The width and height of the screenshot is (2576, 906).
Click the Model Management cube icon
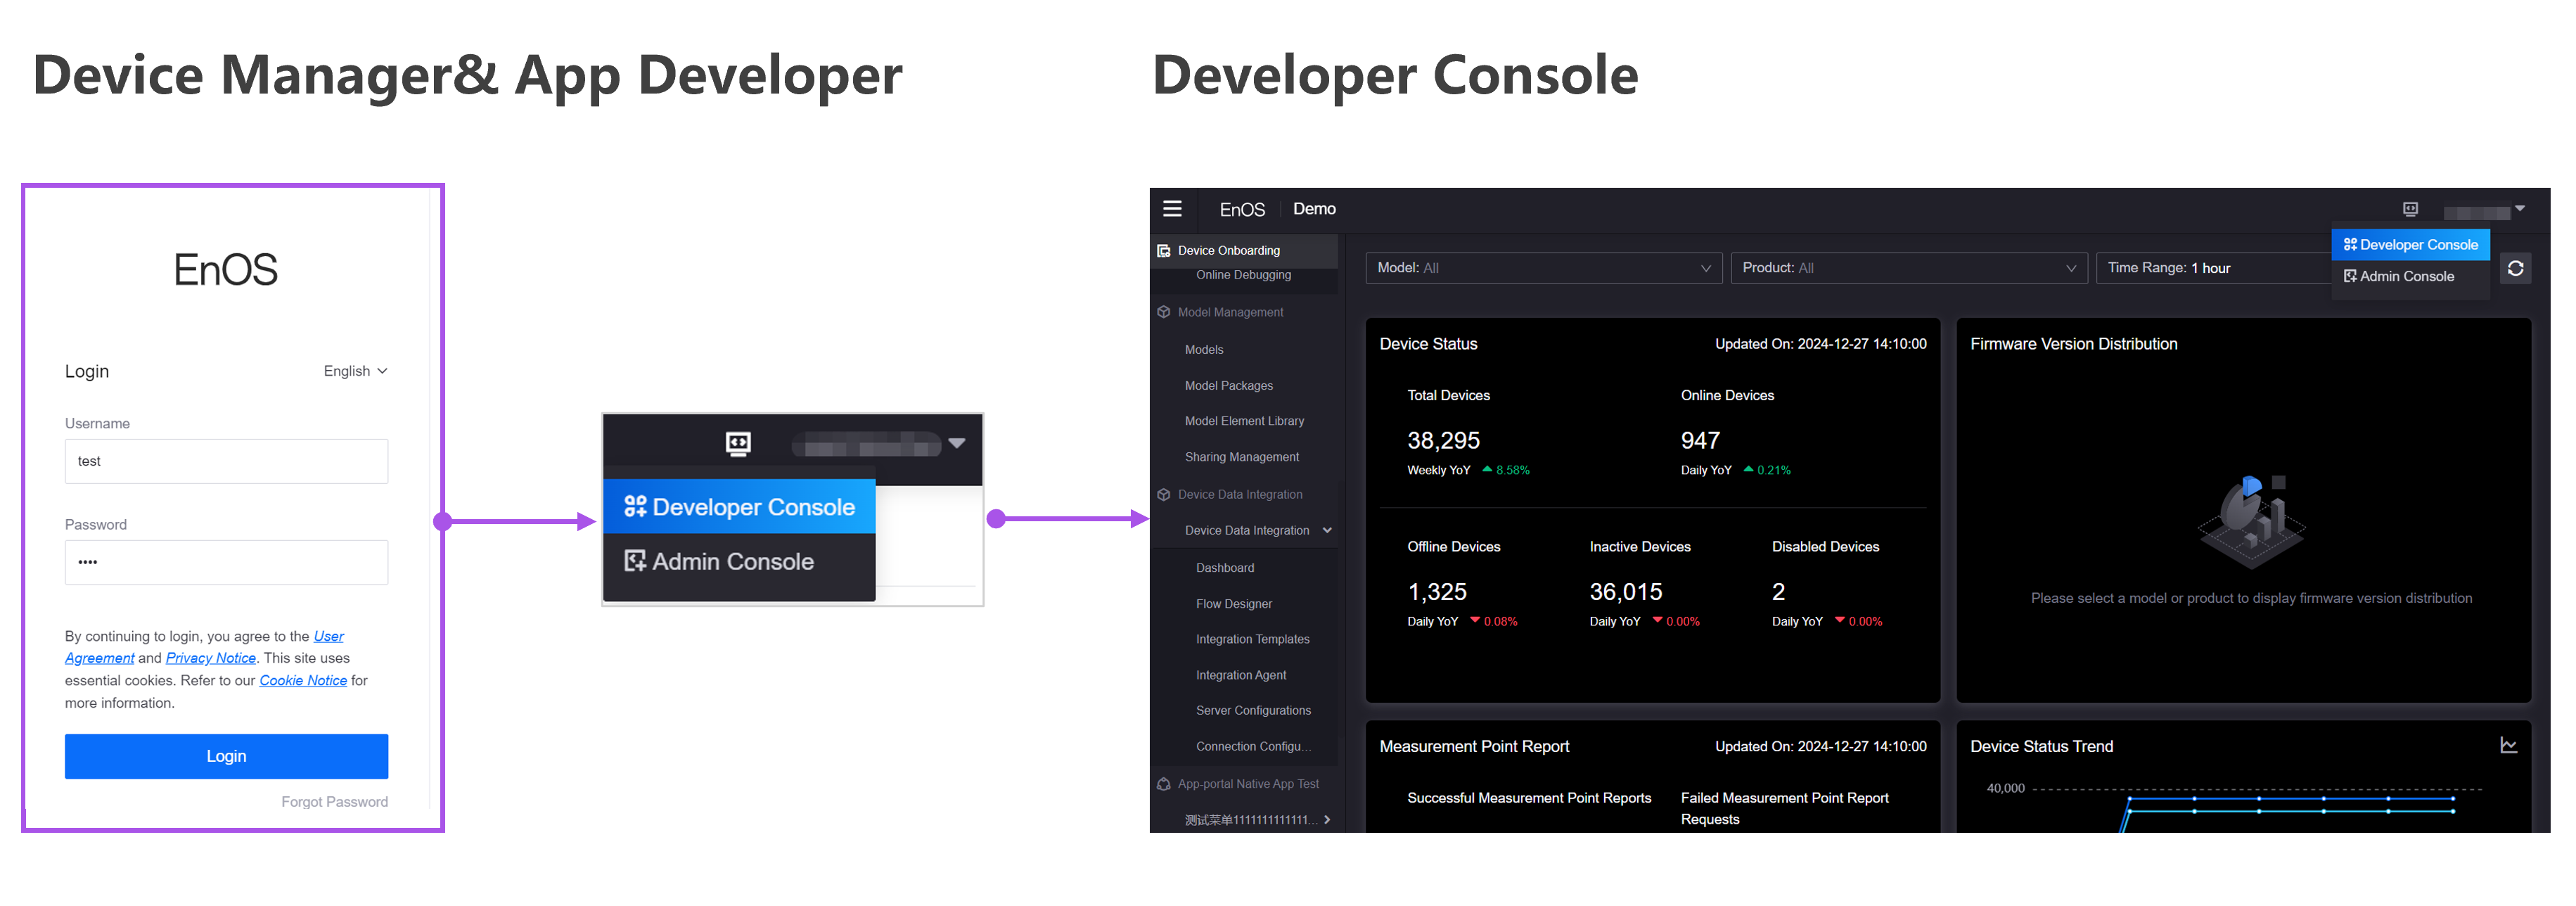(x=1164, y=311)
